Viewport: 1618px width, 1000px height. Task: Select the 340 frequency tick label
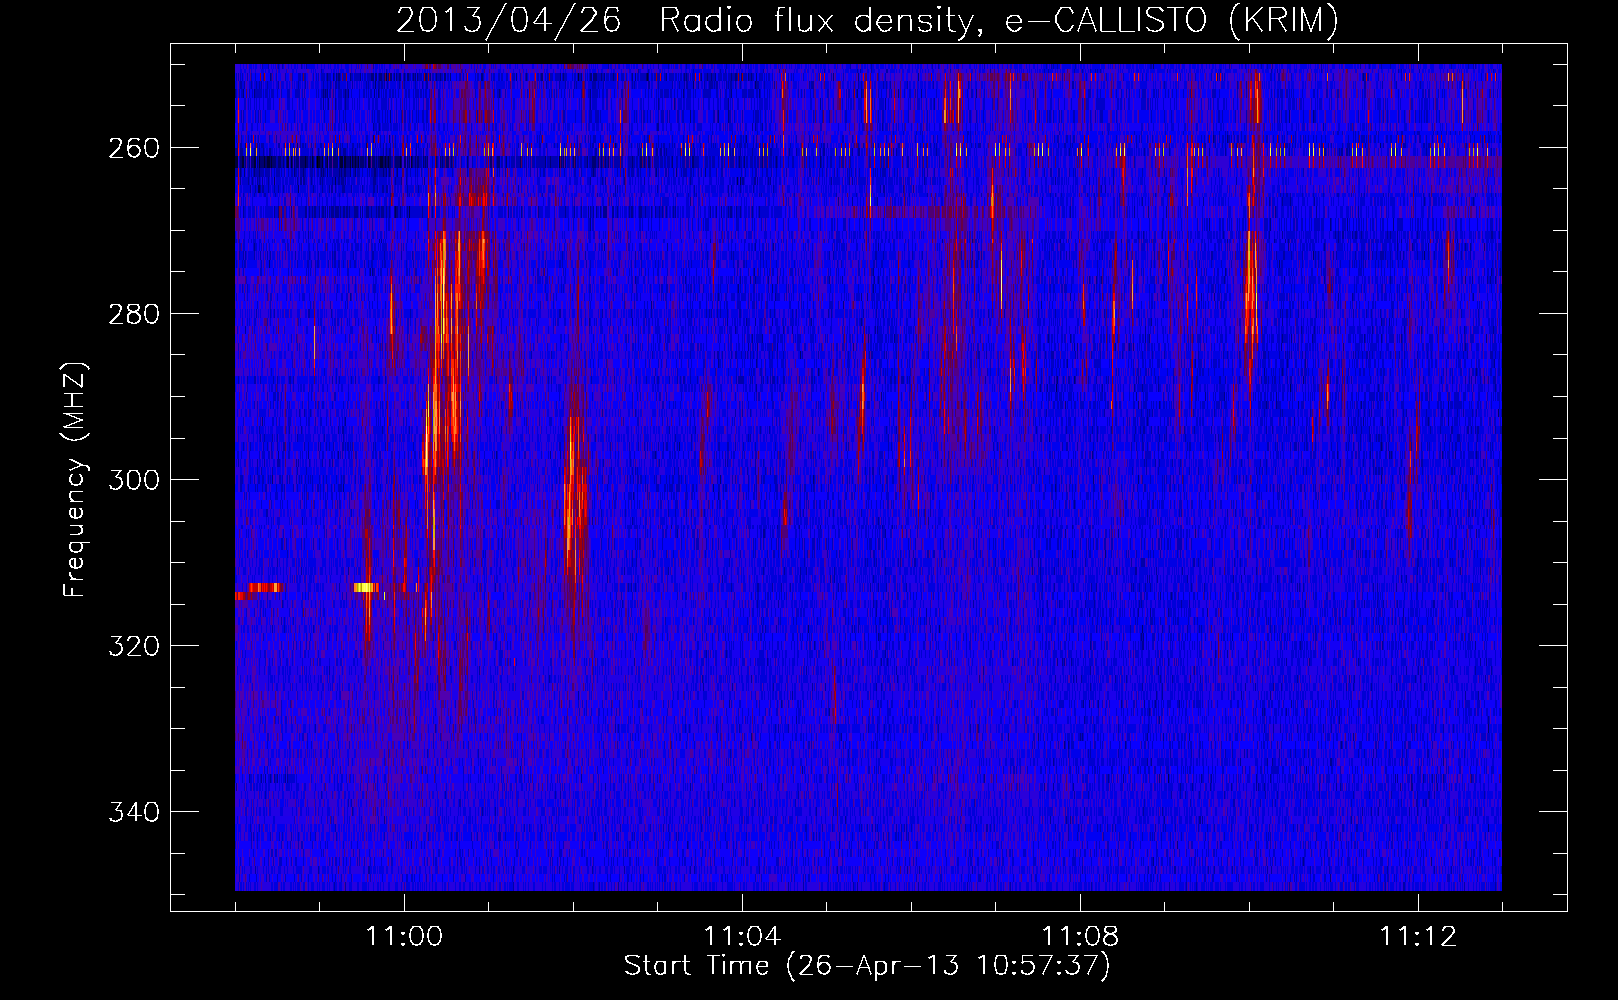[134, 812]
